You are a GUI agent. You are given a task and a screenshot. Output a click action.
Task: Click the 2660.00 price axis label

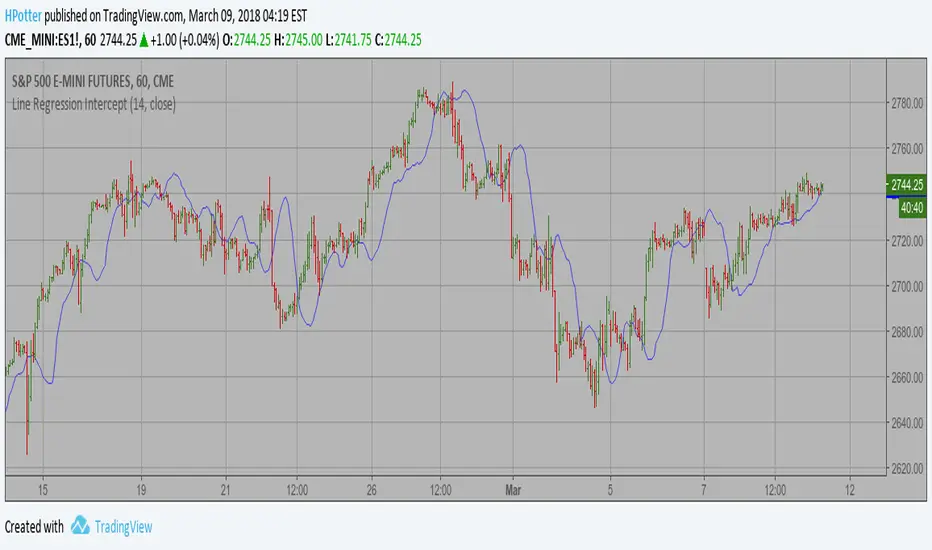coord(907,378)
